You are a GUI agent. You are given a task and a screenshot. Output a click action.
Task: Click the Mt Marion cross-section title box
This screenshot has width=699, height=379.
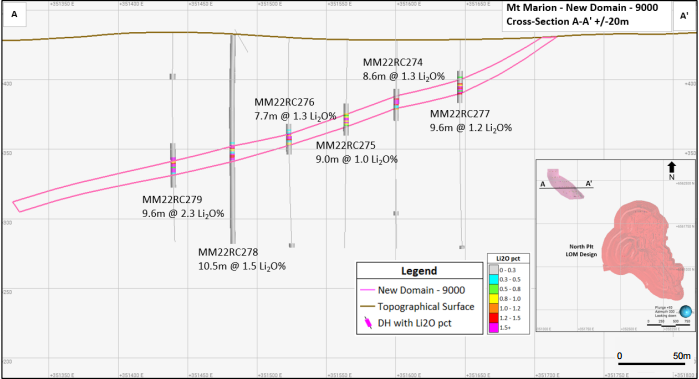[587, 16]
